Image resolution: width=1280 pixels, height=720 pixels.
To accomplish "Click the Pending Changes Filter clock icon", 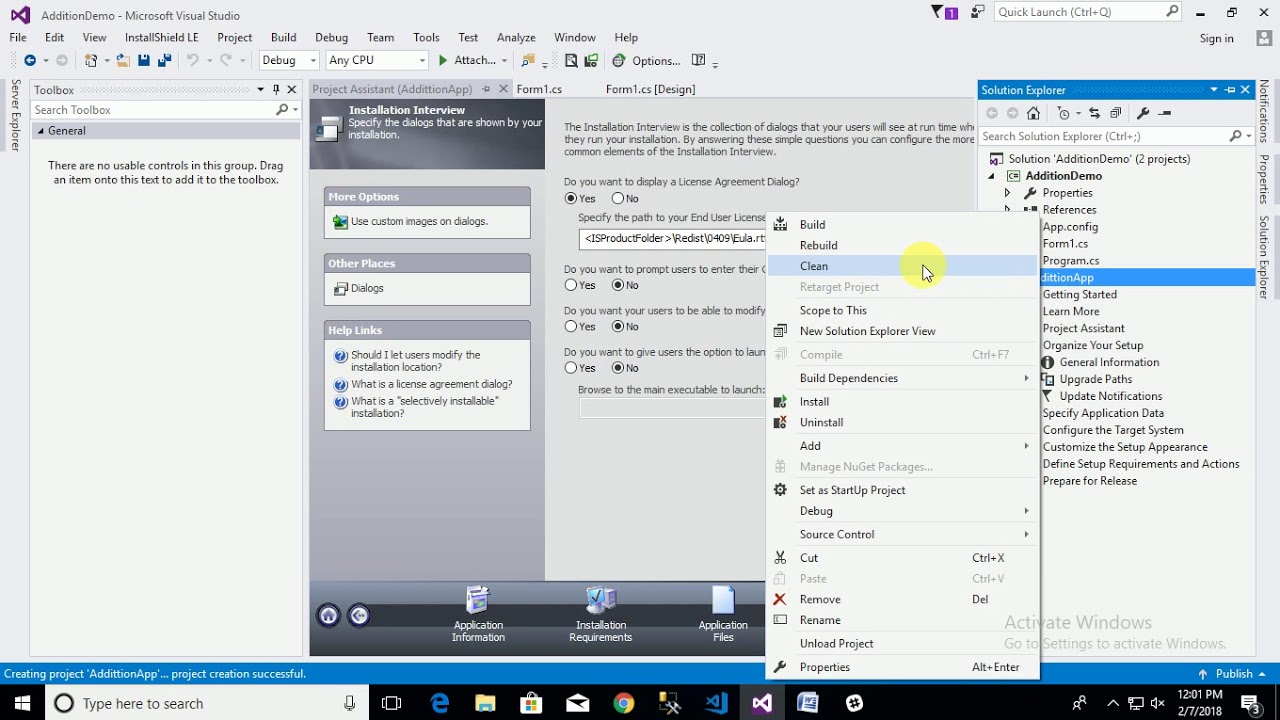I will (1064, 113).
